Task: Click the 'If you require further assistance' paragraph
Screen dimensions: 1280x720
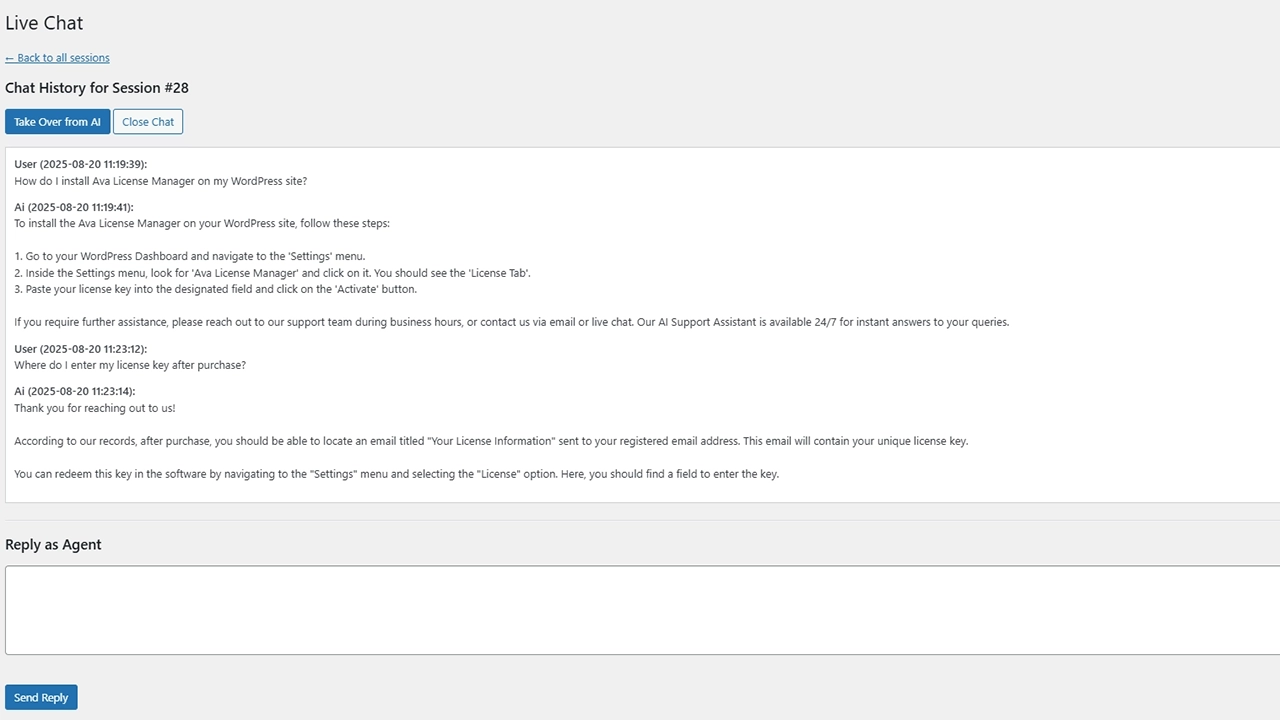Action: click(511, 322)
